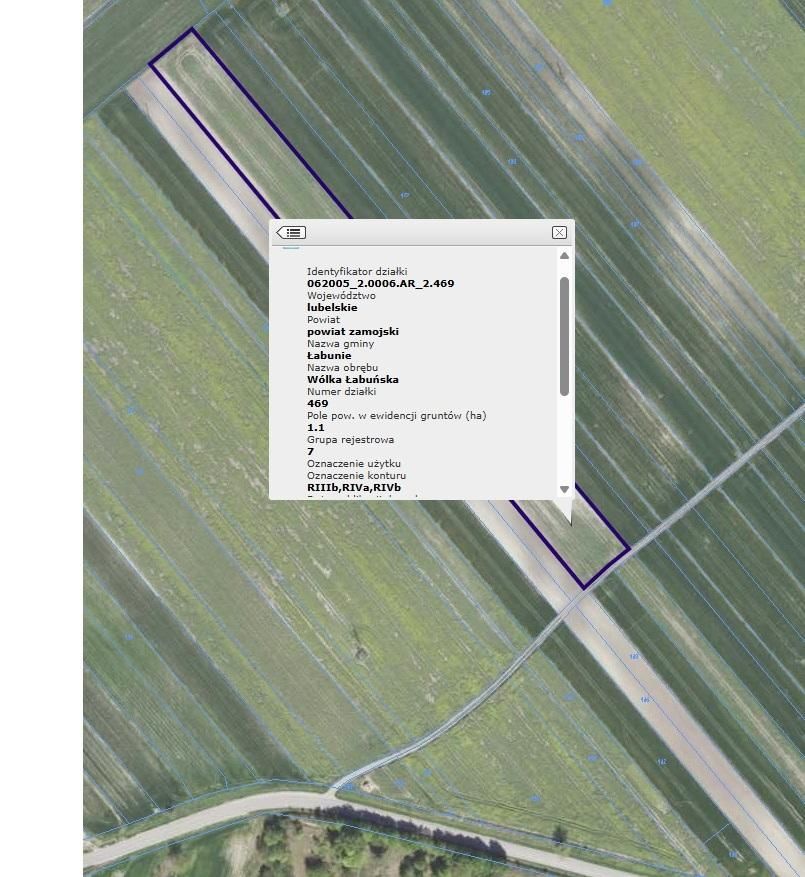Click the contour value RIIIb,RIVa,RIVb
Image resolution: width=805 pixels, height=877 pixels.
tap(354, 488)
